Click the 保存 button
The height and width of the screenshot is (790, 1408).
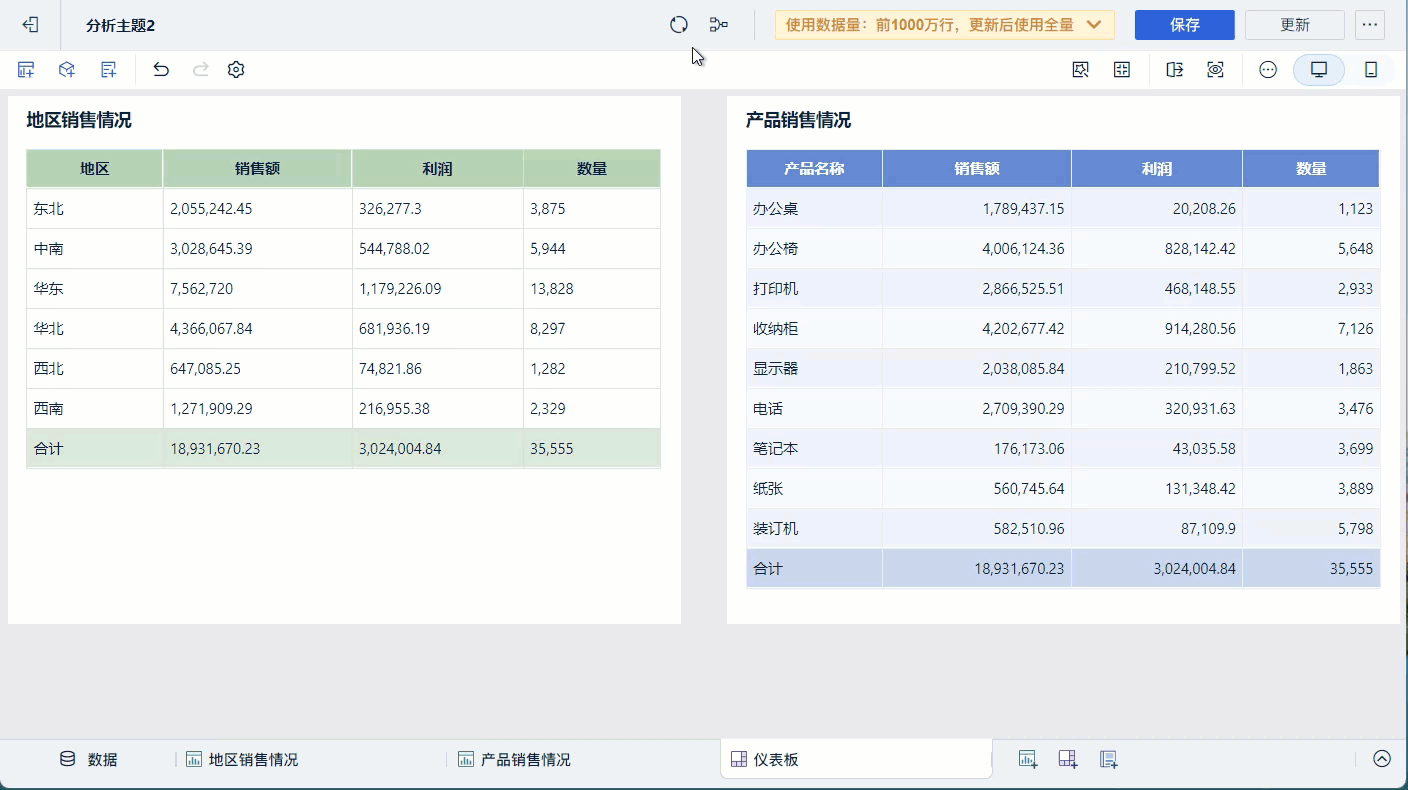tap(1185, 25)
